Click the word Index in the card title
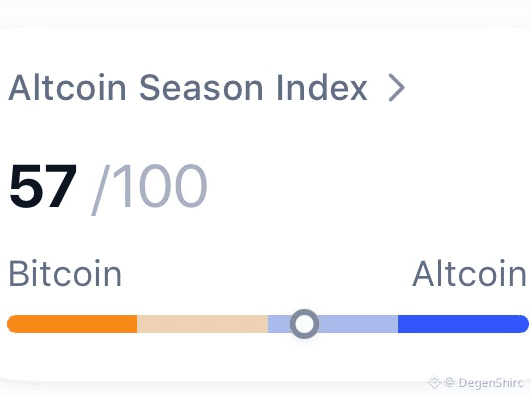 322,88
